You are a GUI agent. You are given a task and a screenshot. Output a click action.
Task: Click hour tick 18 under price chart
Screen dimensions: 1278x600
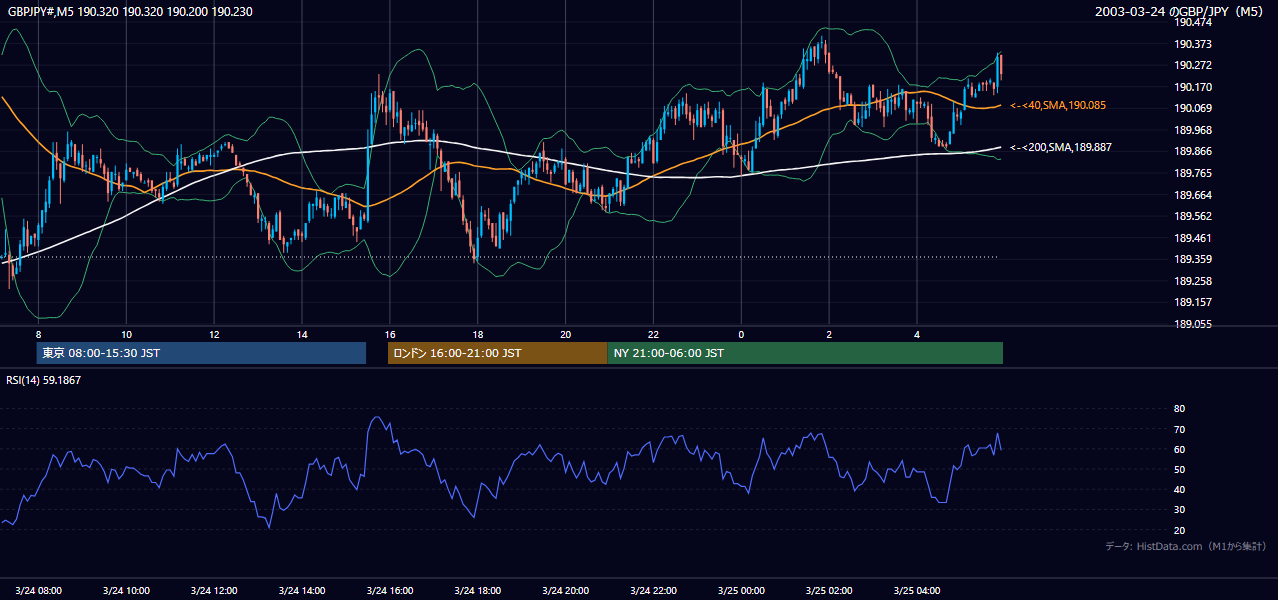[478, 334]
